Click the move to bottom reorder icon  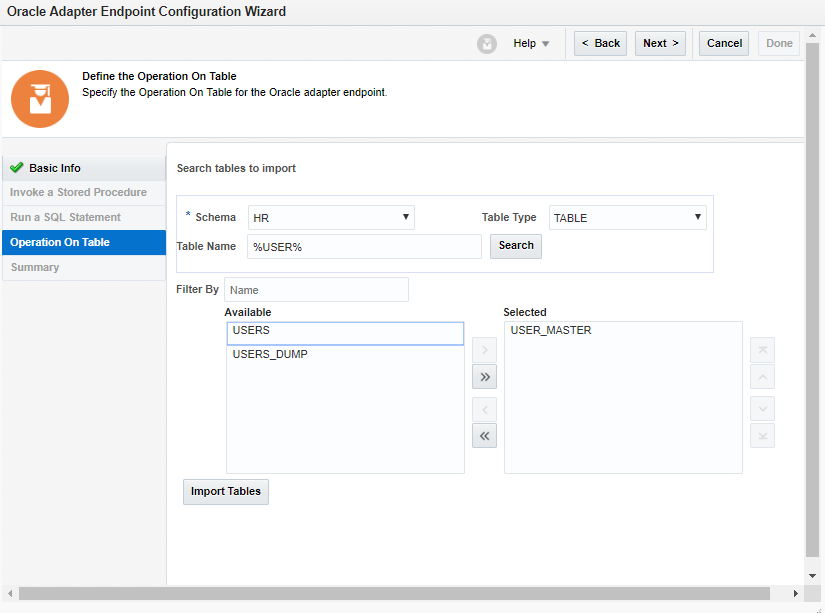[x=762, y=435]
